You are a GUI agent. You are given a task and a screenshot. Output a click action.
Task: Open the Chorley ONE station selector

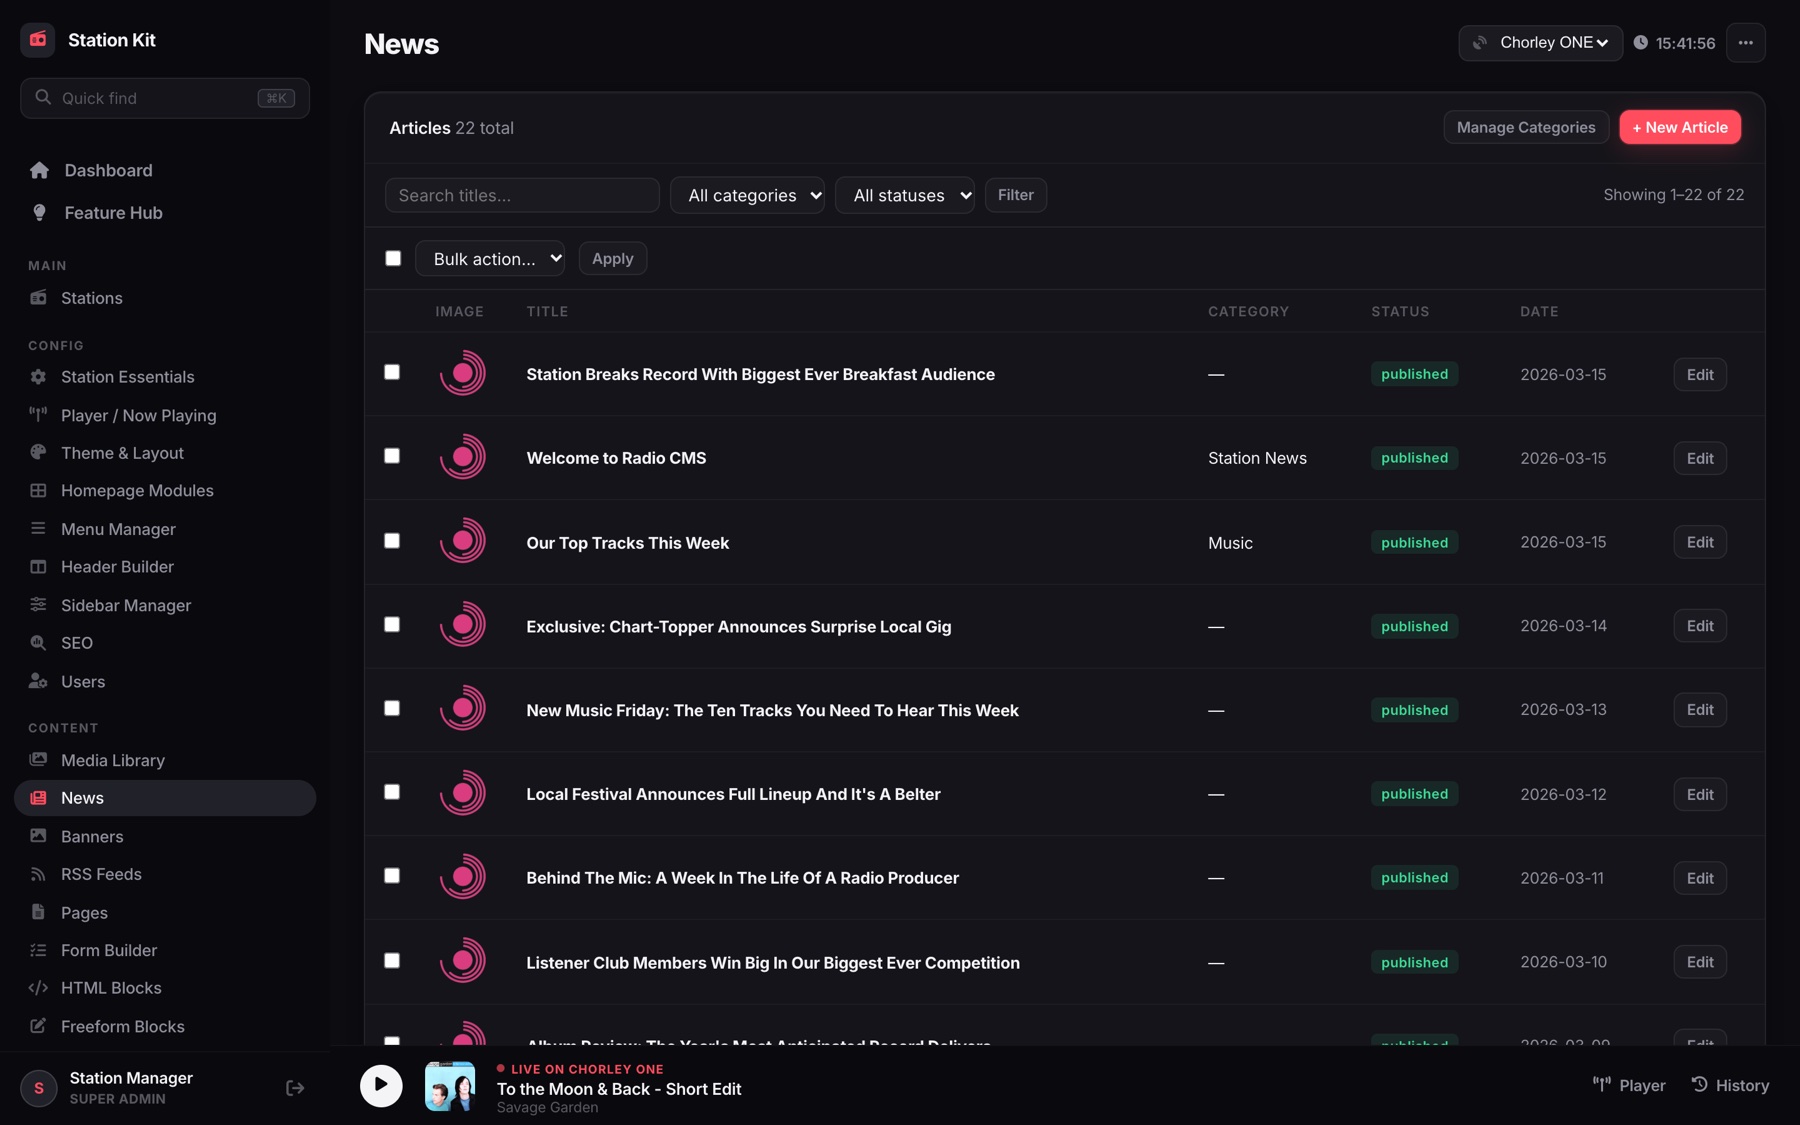tap(1540, 43)
